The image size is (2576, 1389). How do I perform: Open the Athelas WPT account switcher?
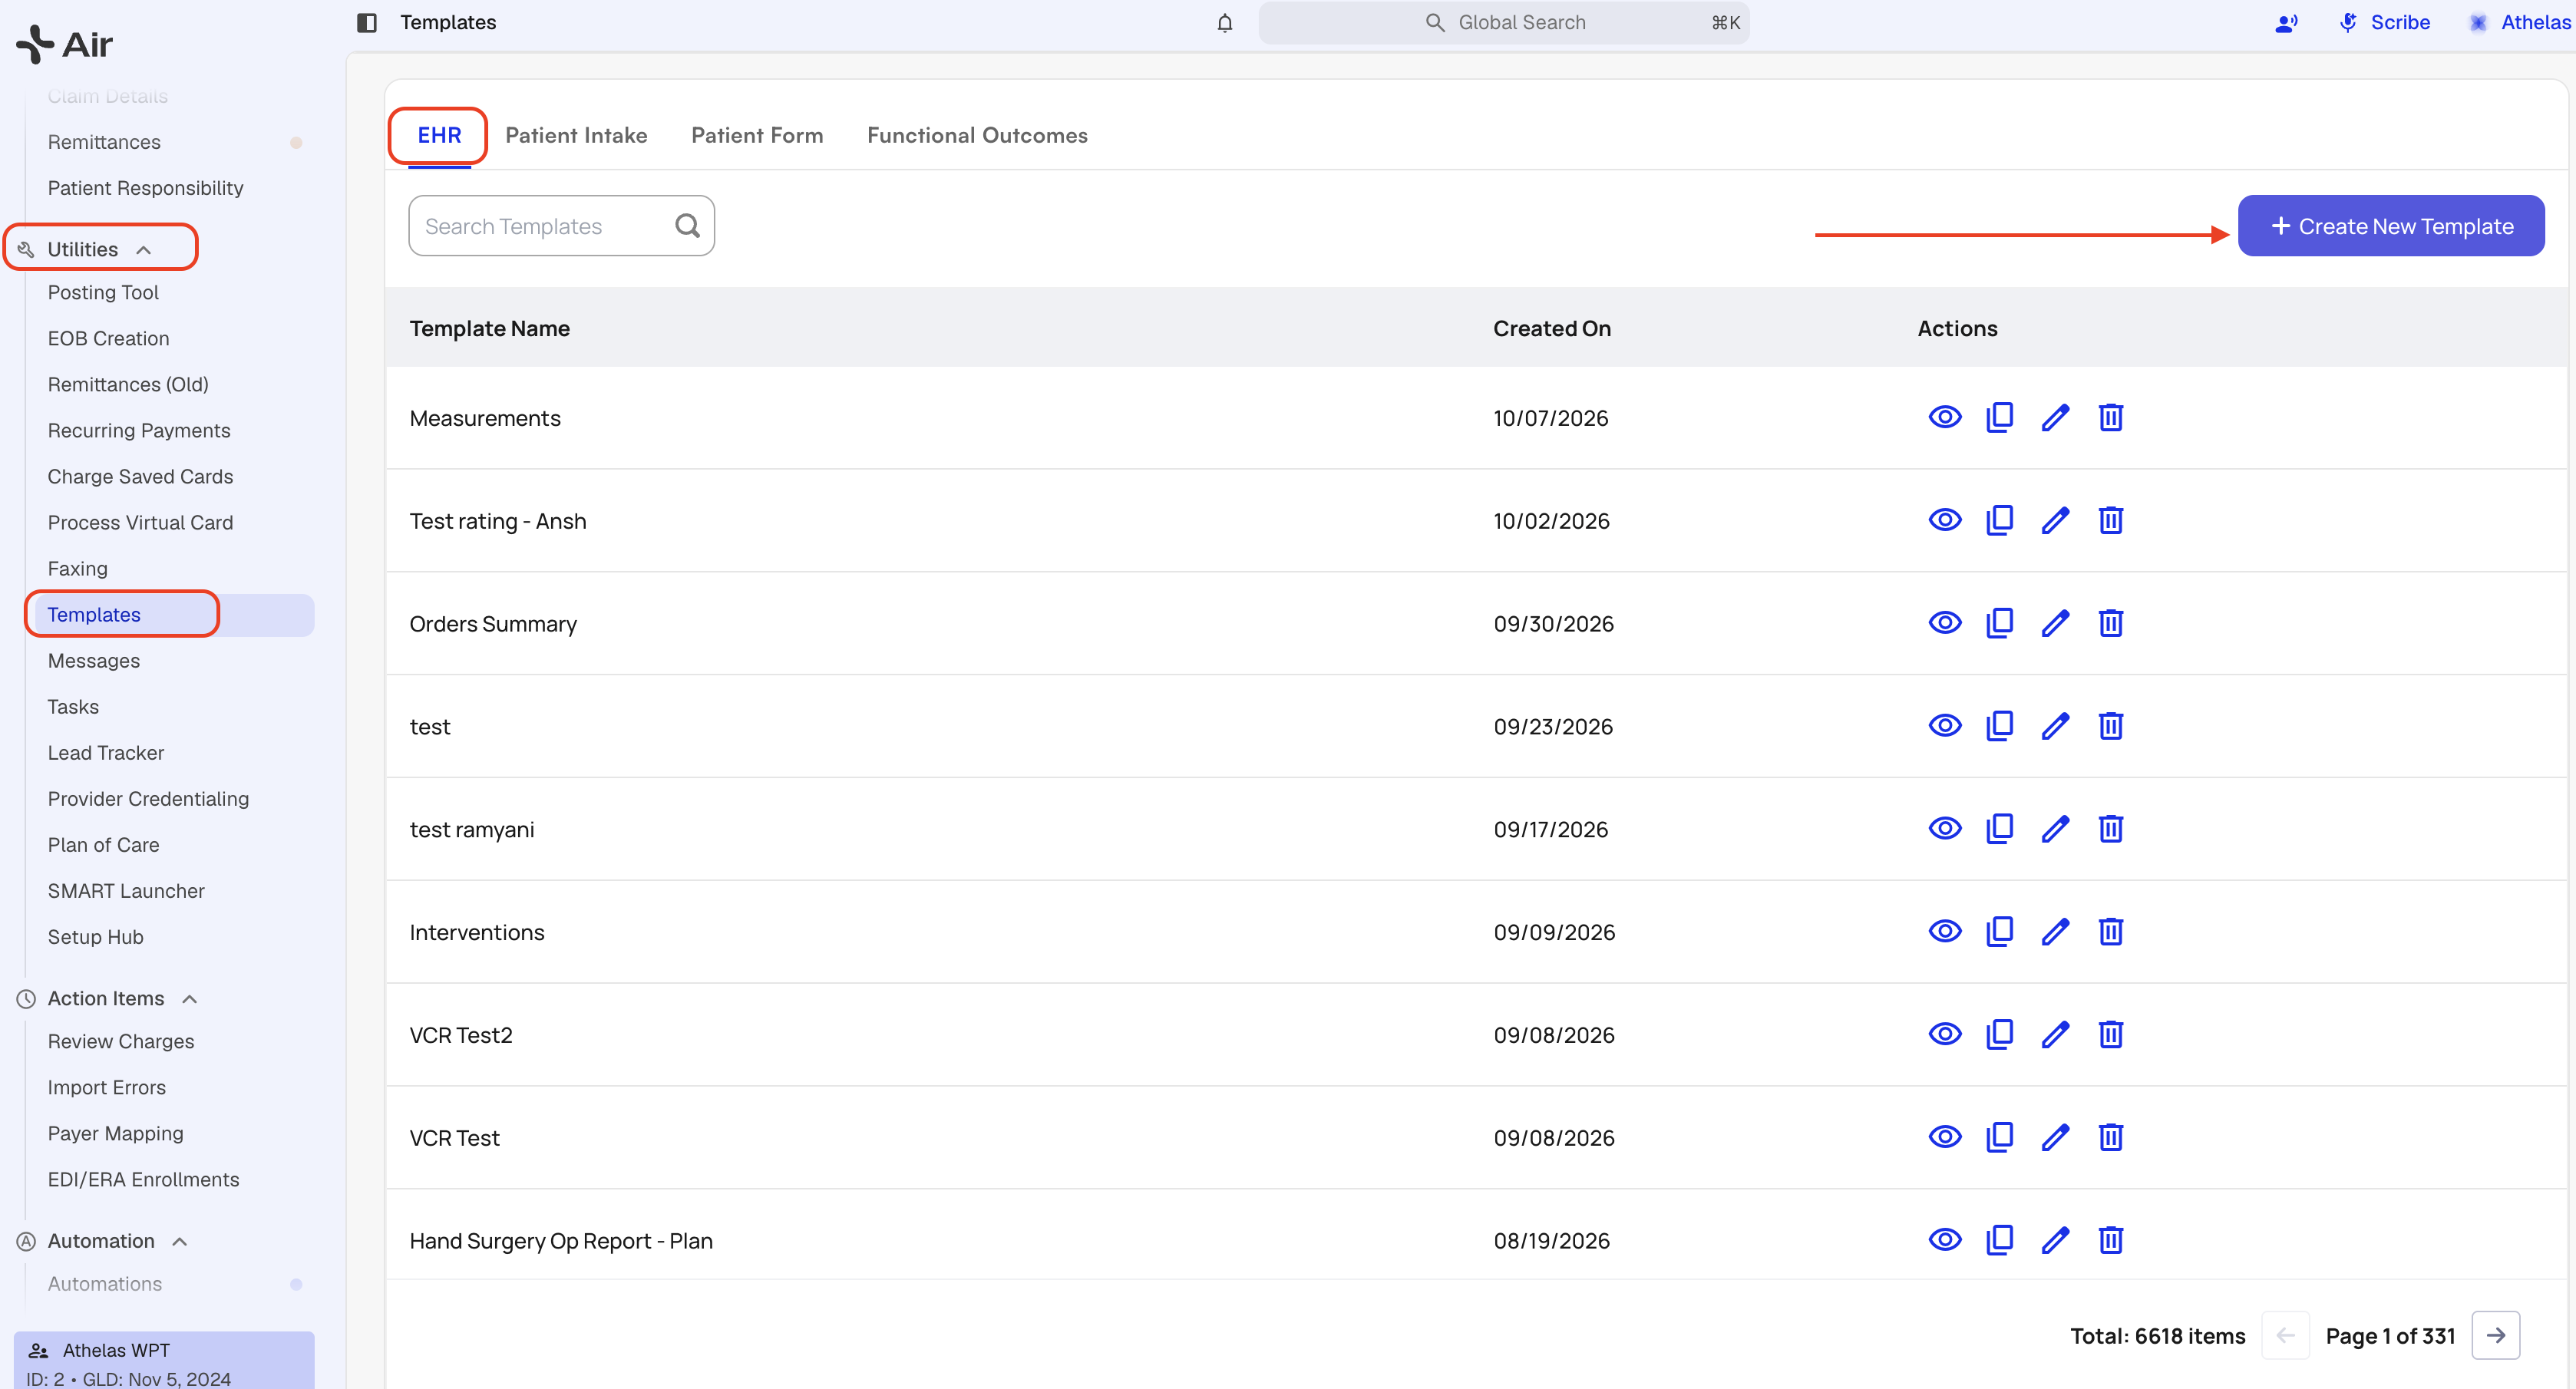[164, 1361]
